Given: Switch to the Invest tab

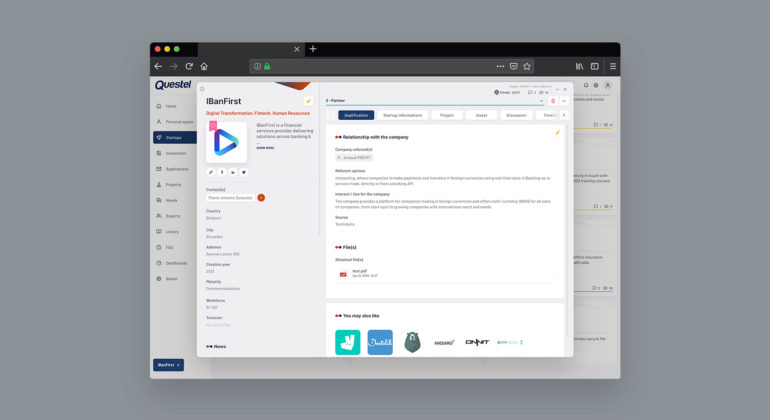Looking at the screenshot, I should (x=481, y=115).
